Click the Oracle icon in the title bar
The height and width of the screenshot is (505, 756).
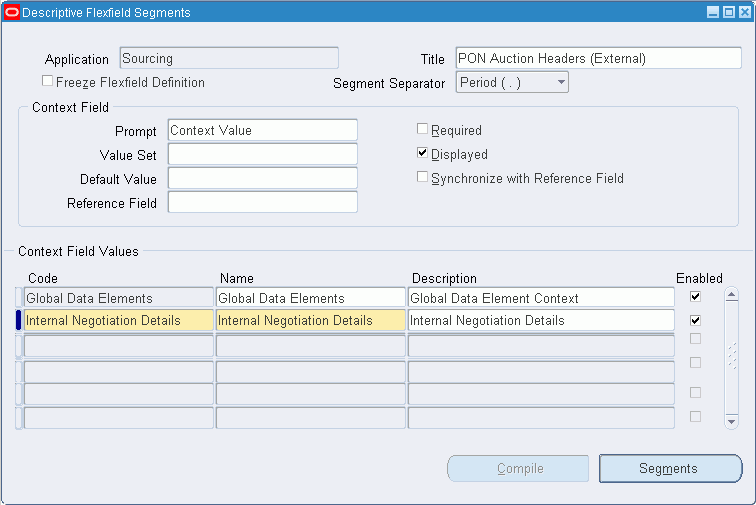[x=12, y=13]
